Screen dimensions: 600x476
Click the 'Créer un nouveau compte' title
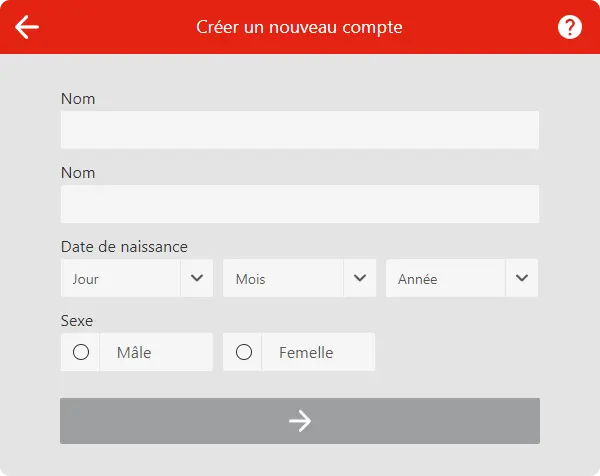[x=300, y=27]
